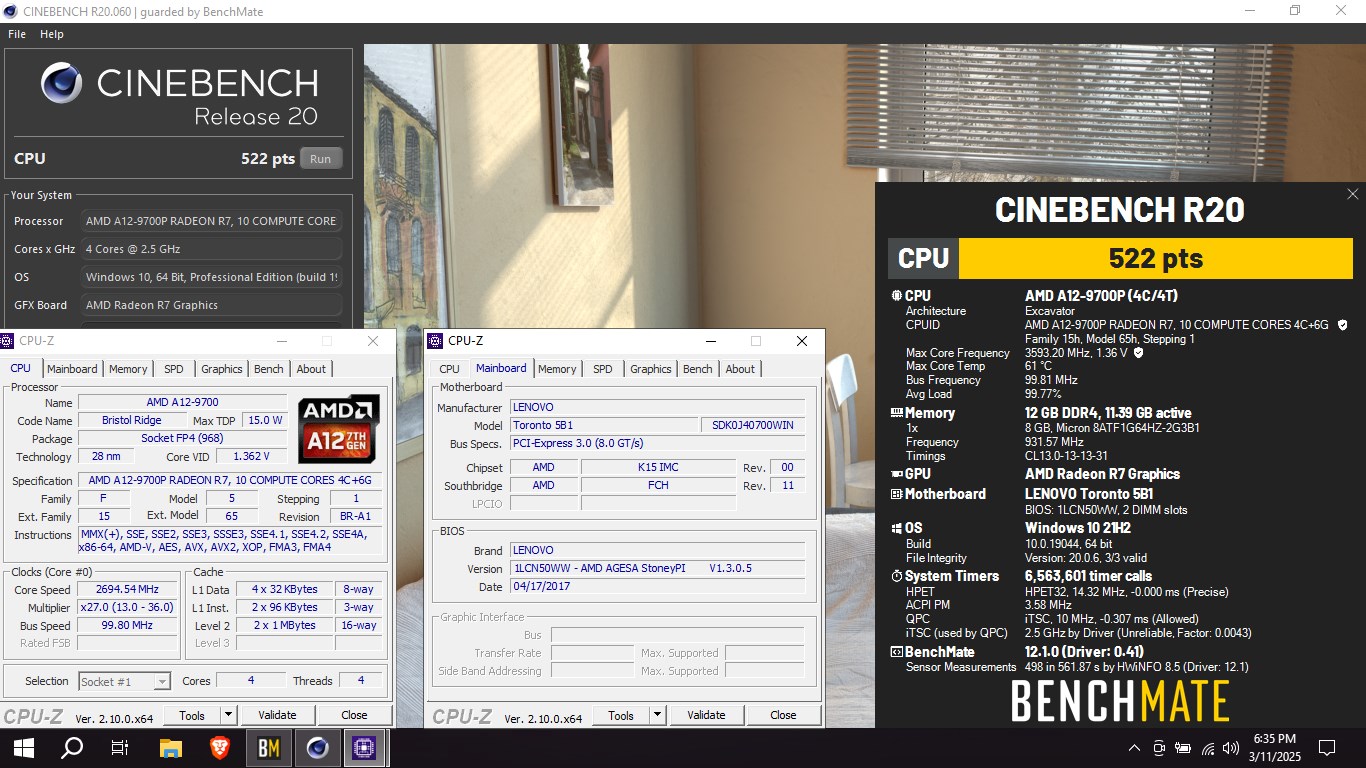Click Validate in Mainboard CPU-Z window

click(x=706, y=715)
